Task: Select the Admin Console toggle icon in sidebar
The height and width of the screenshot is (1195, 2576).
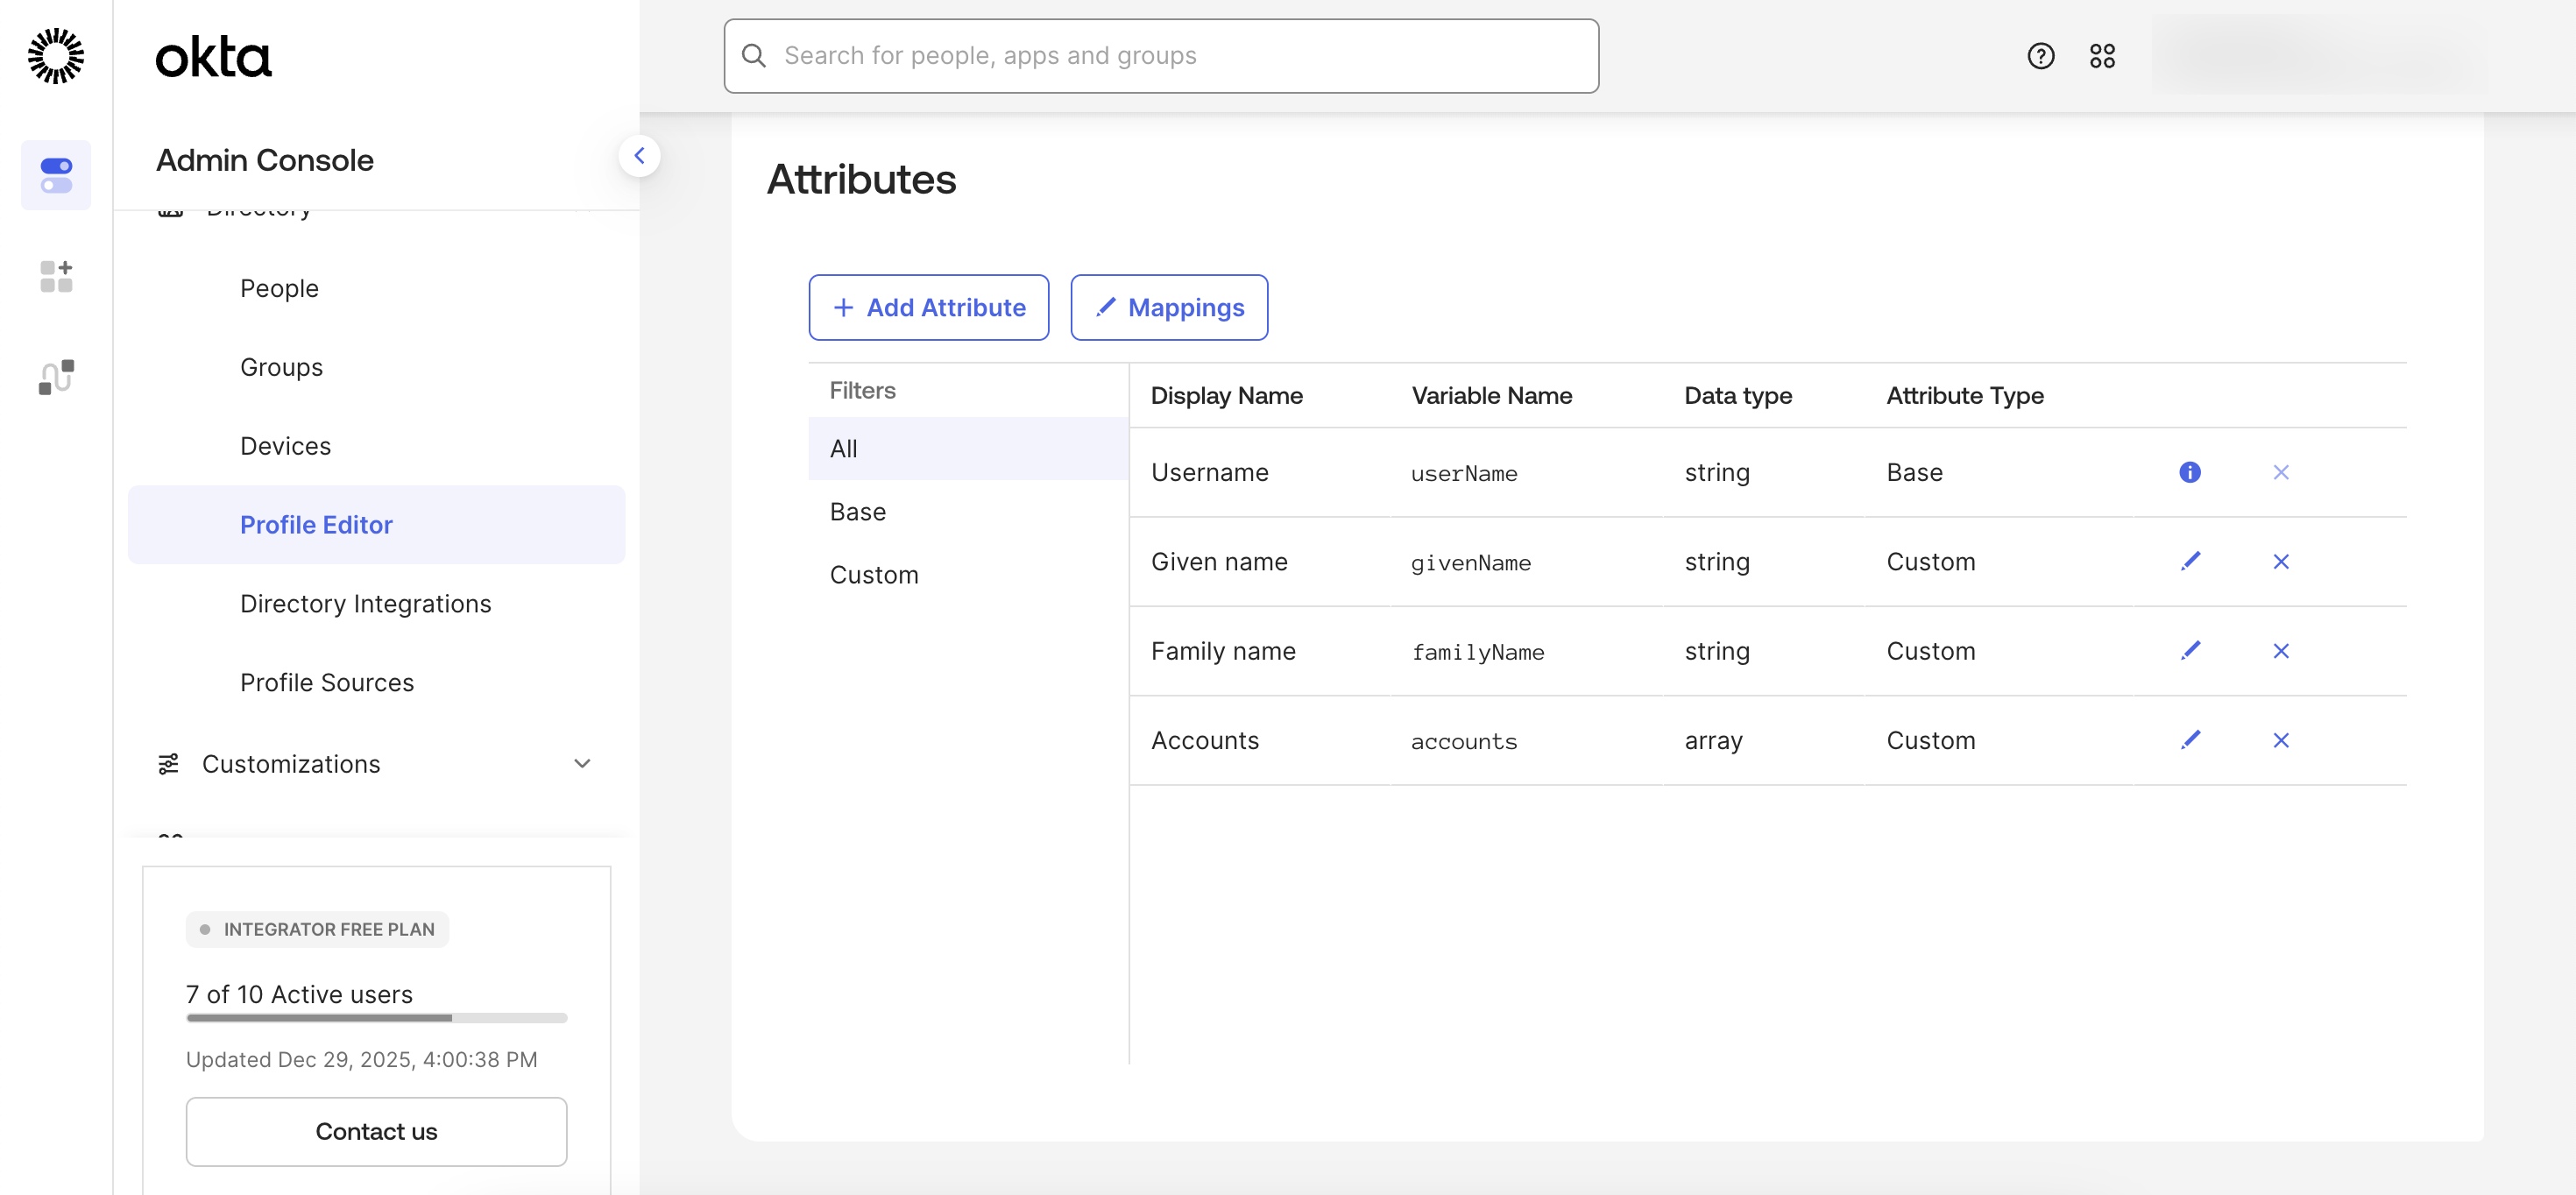Action: [x=56, y=175]
